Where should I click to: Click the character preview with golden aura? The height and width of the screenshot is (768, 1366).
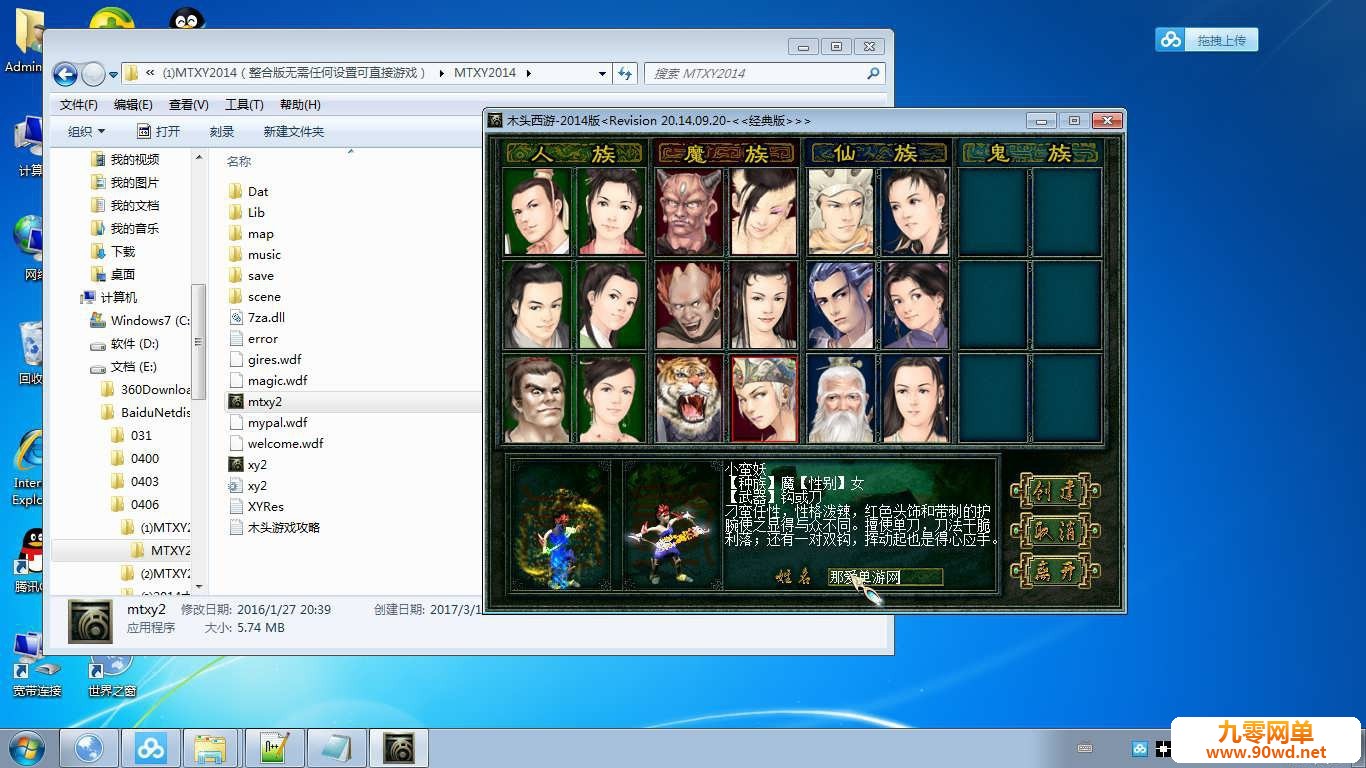coord(560,524)
